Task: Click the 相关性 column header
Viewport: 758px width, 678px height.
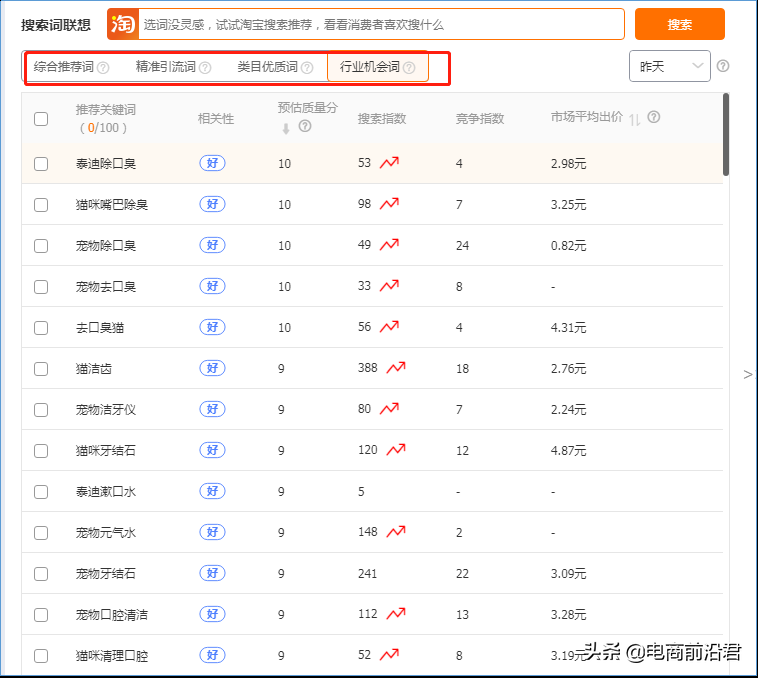Action: click(216, 119)
